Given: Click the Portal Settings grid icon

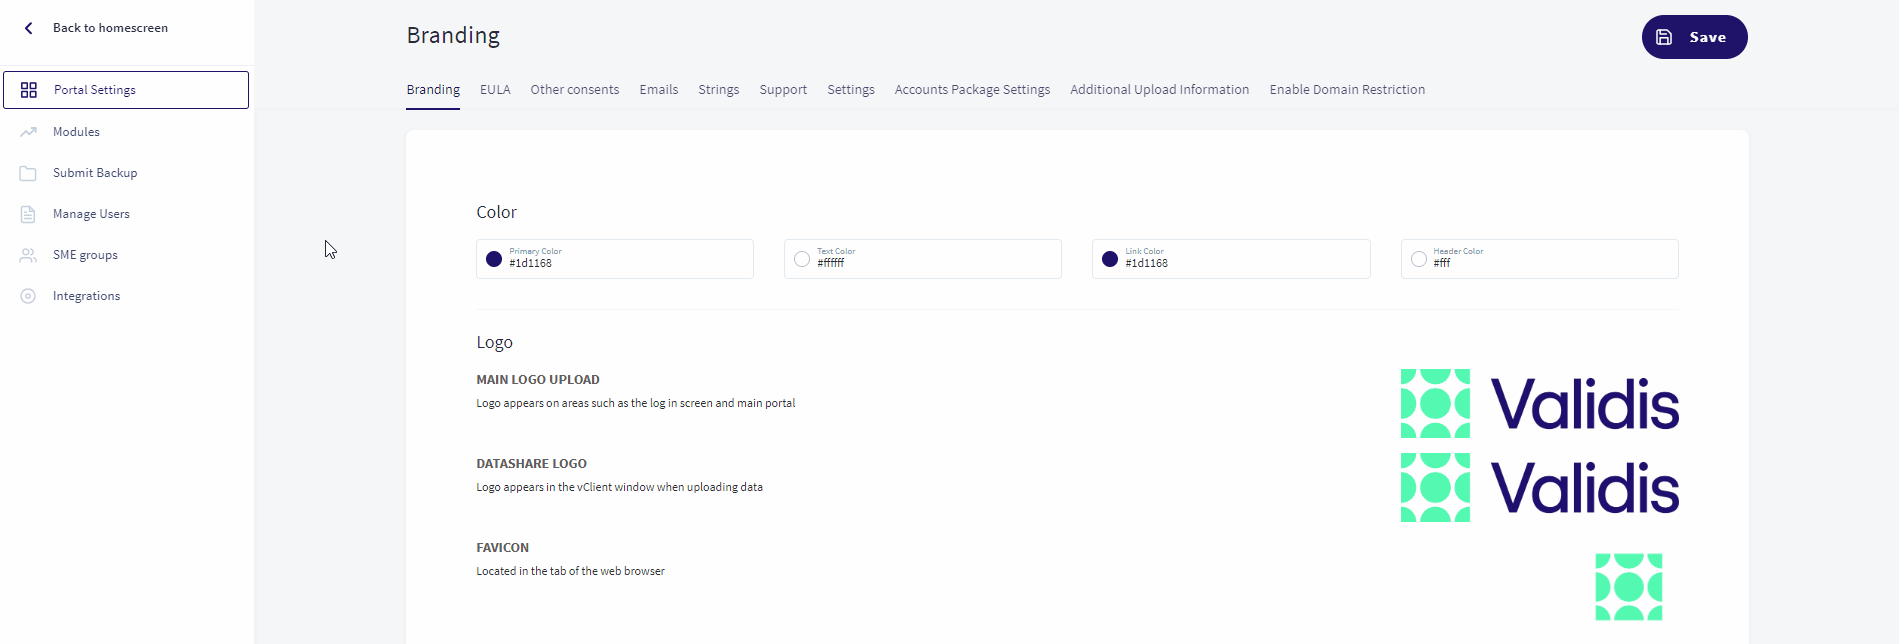Looking at the screenshot, I should [29, 90].
